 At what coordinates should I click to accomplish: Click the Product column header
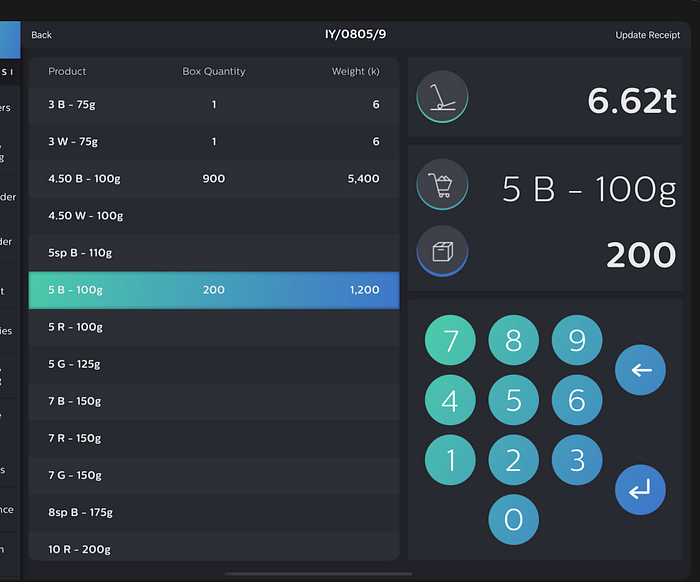tap(67, 71)
